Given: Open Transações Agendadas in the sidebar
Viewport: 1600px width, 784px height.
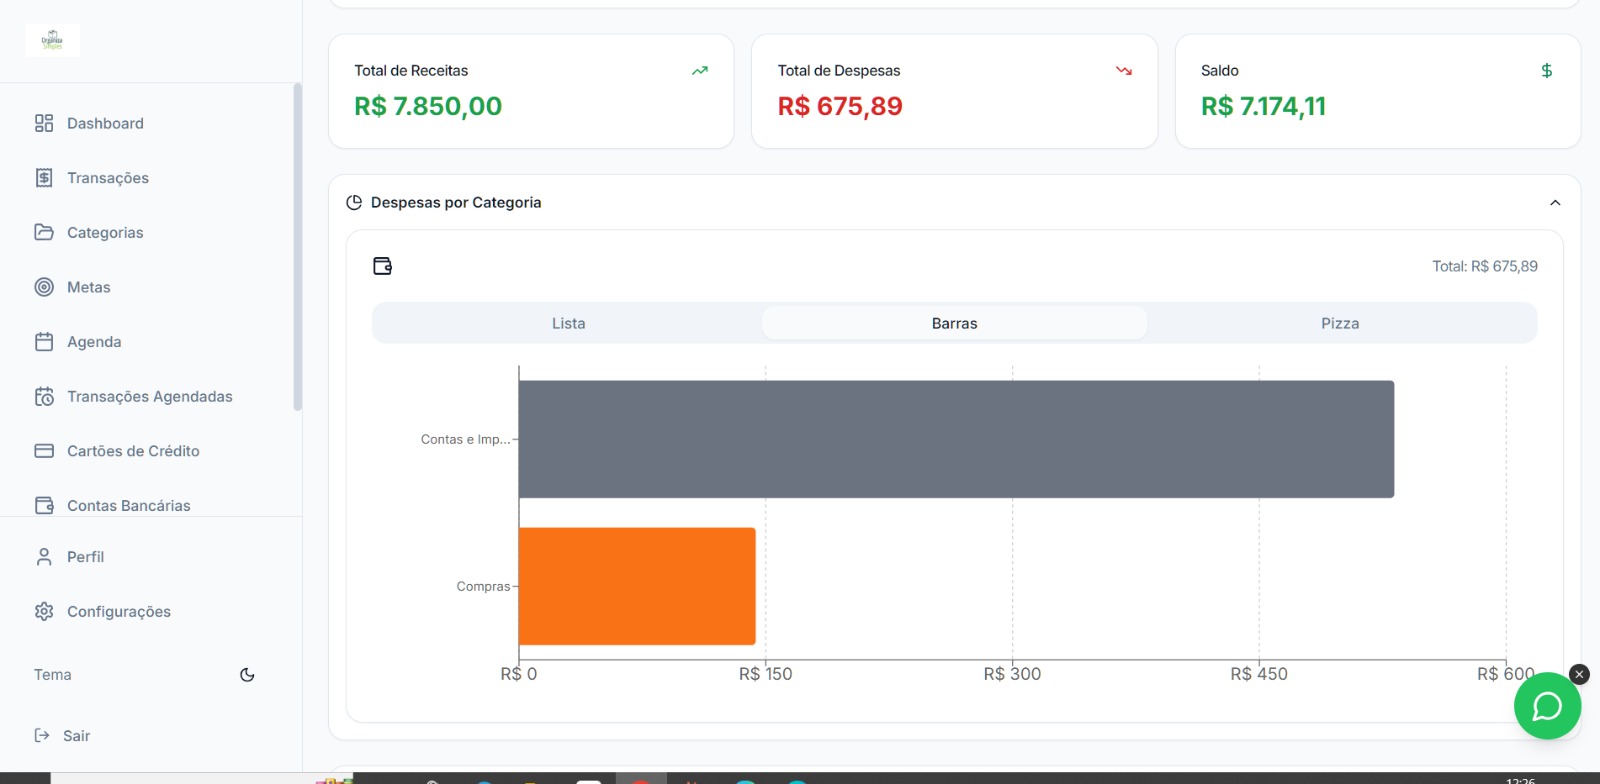Looking at the screenshot, I should (x=149, y=396).
